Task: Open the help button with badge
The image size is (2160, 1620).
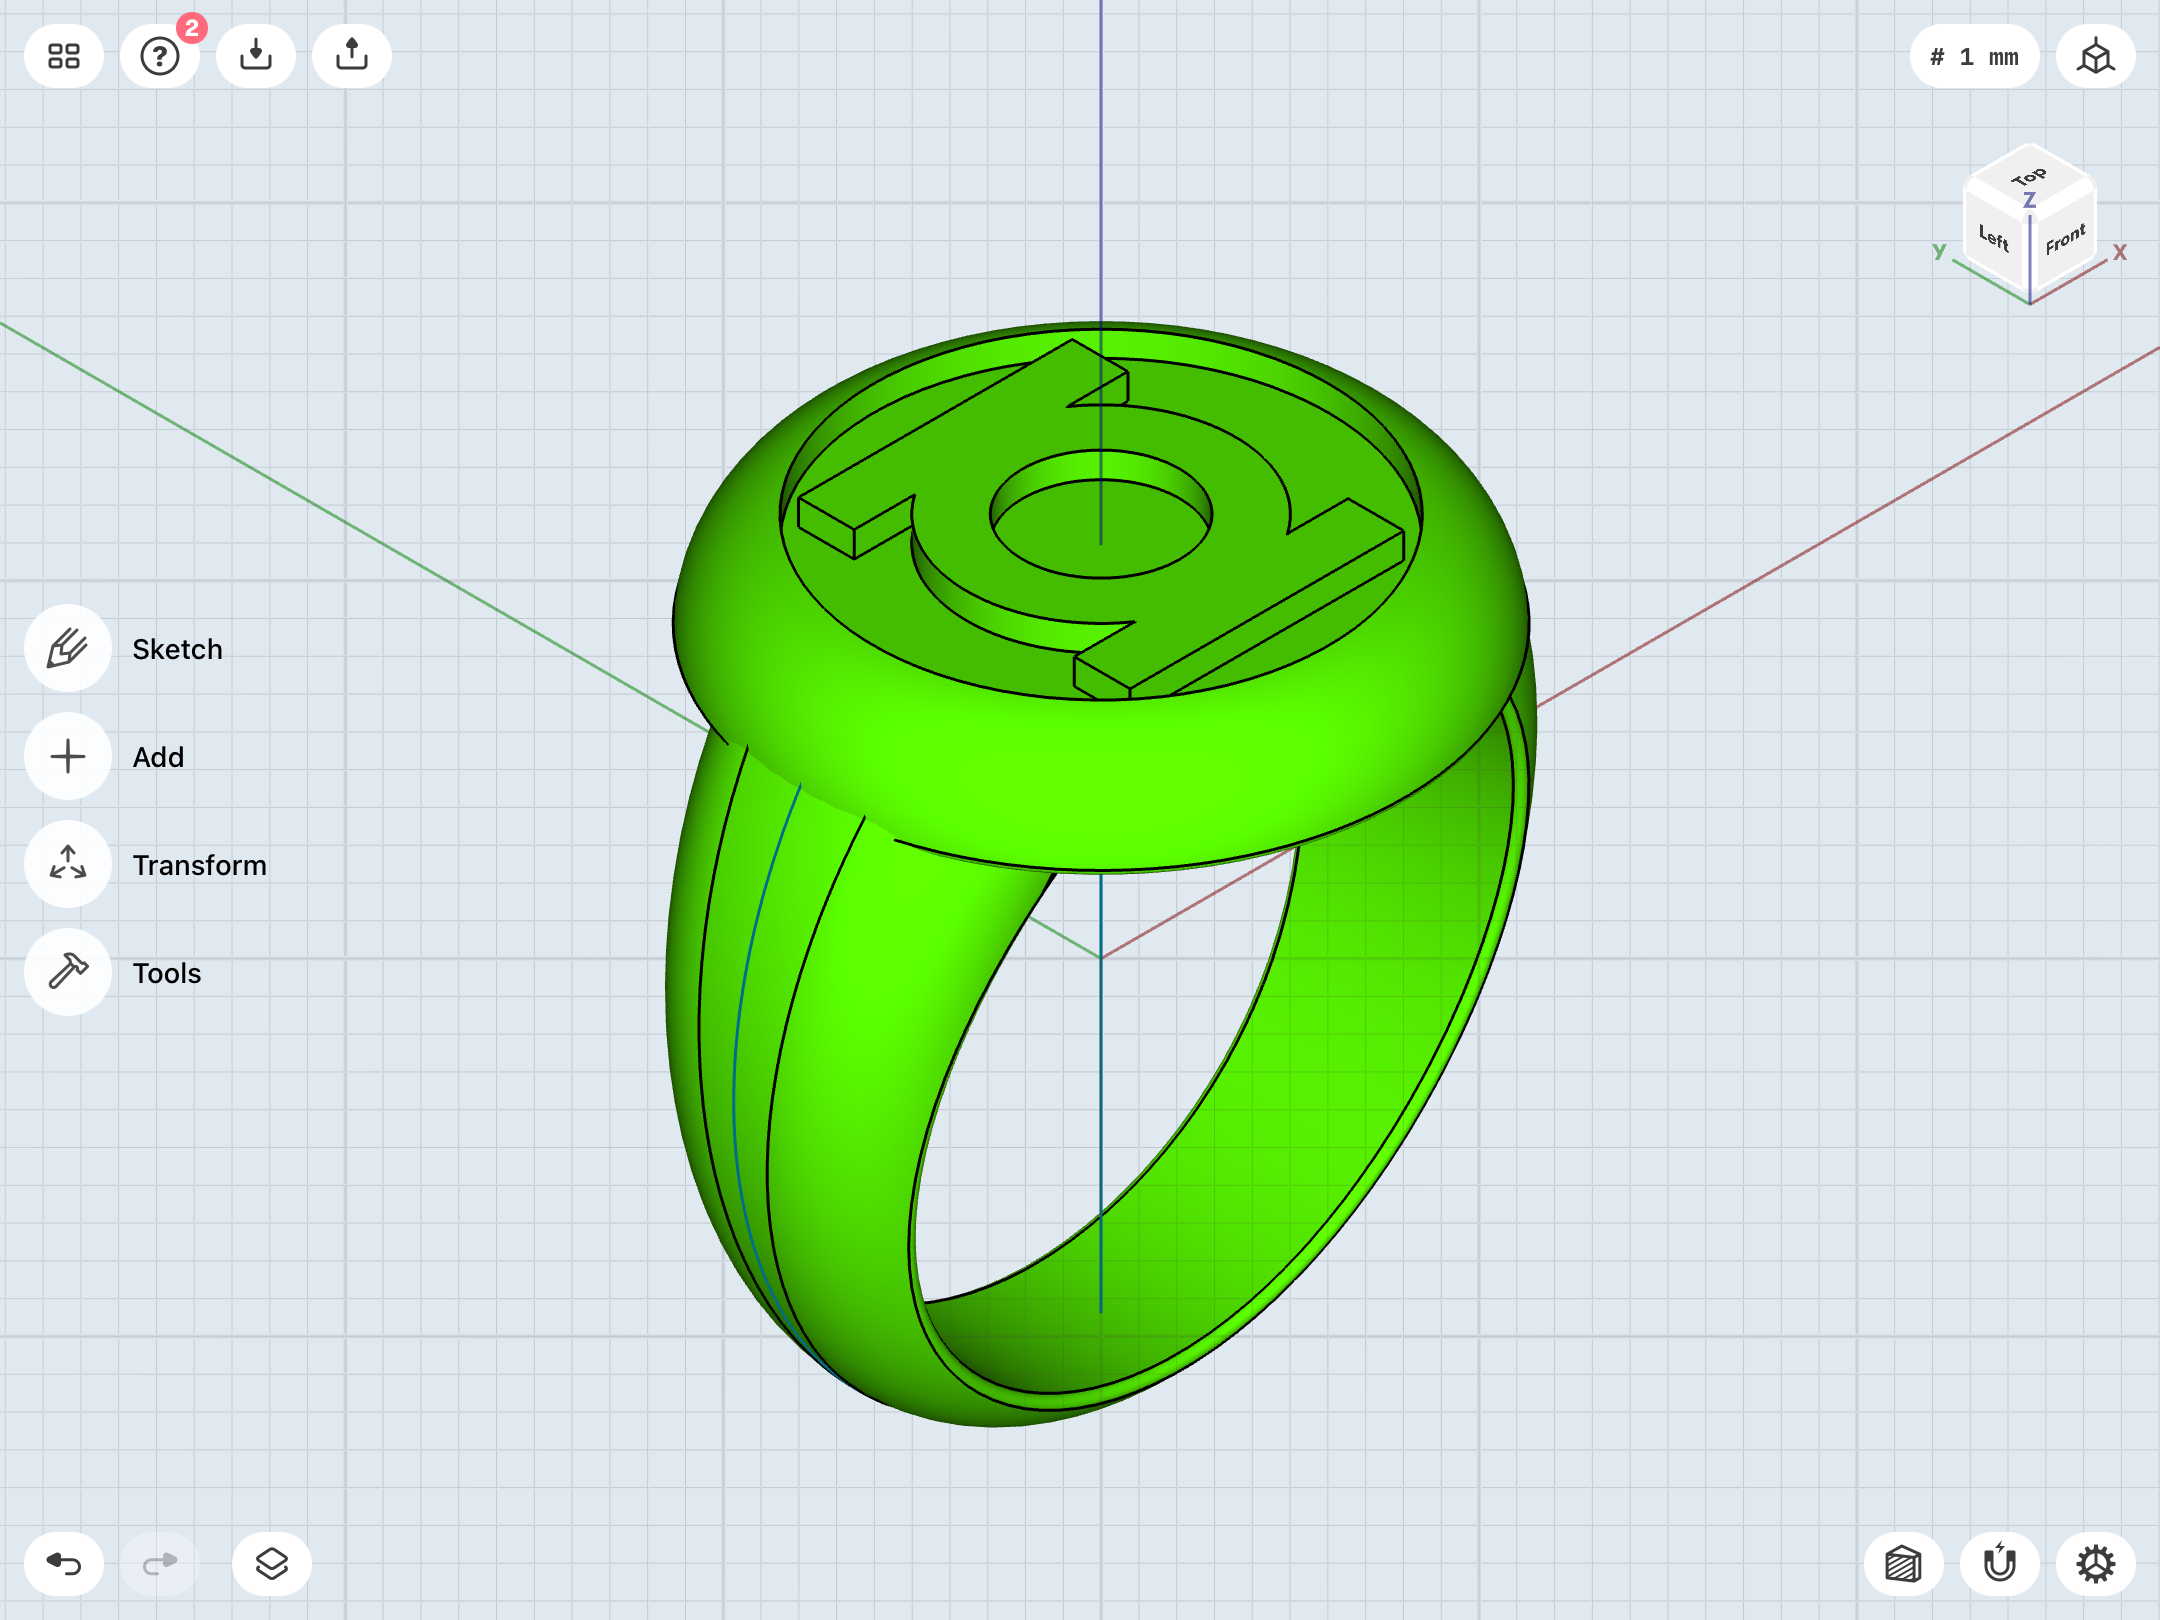Action: coord(160,56)
